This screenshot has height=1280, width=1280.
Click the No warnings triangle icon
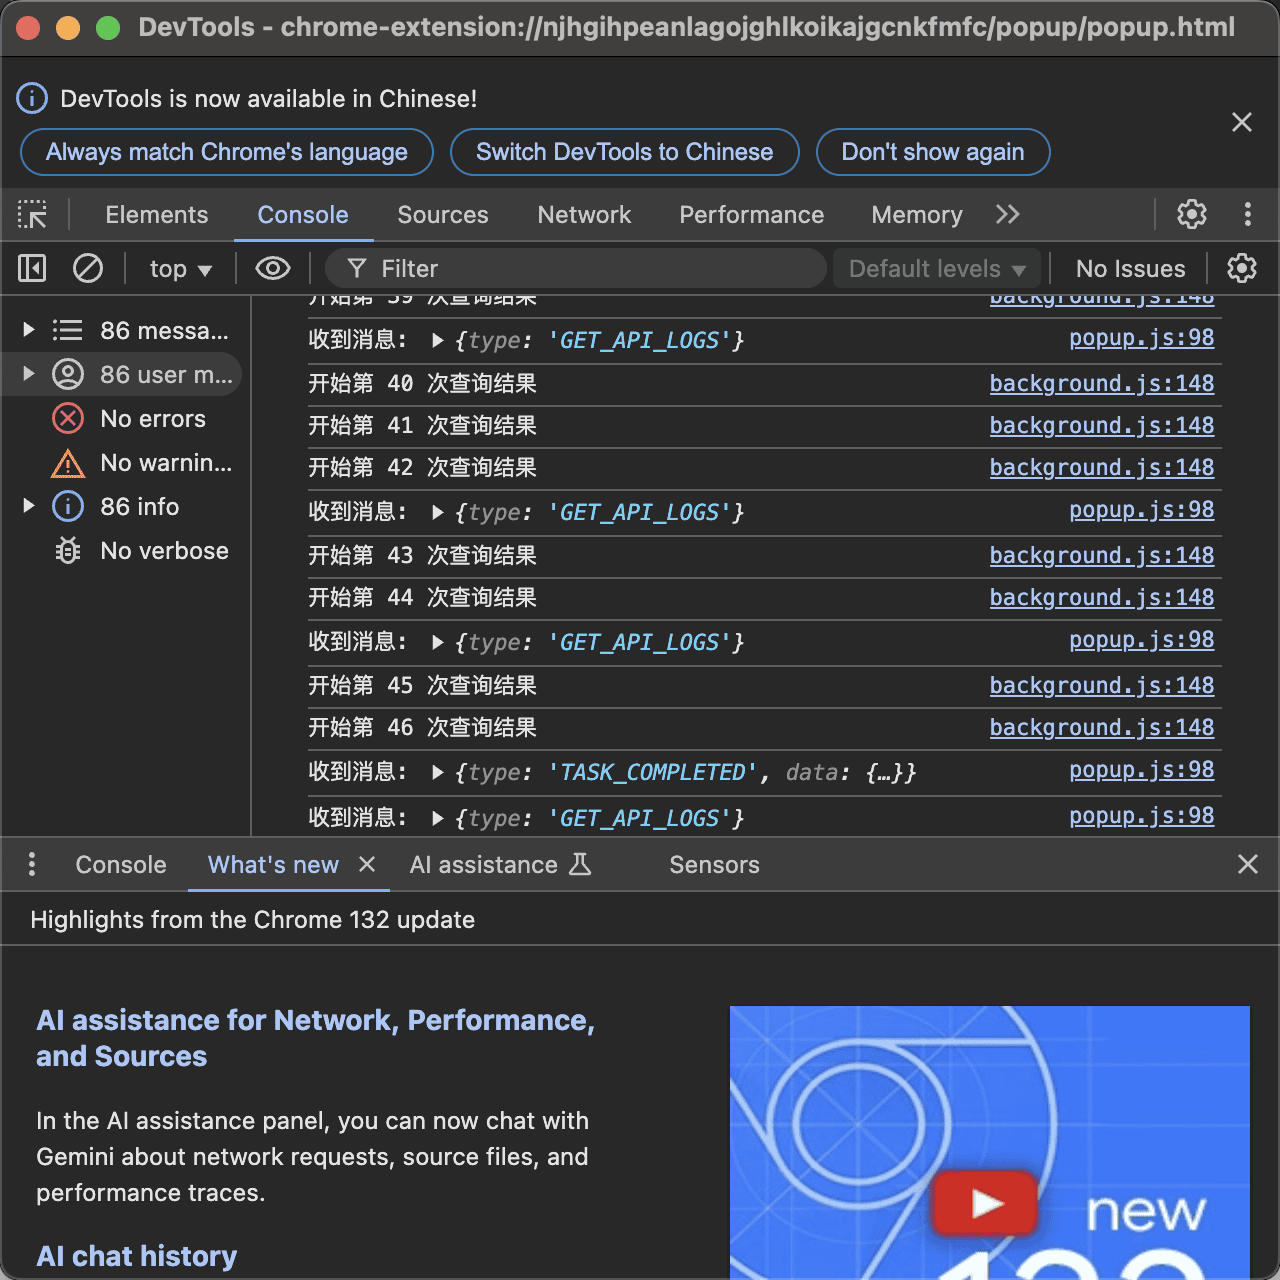coord(68,464)
